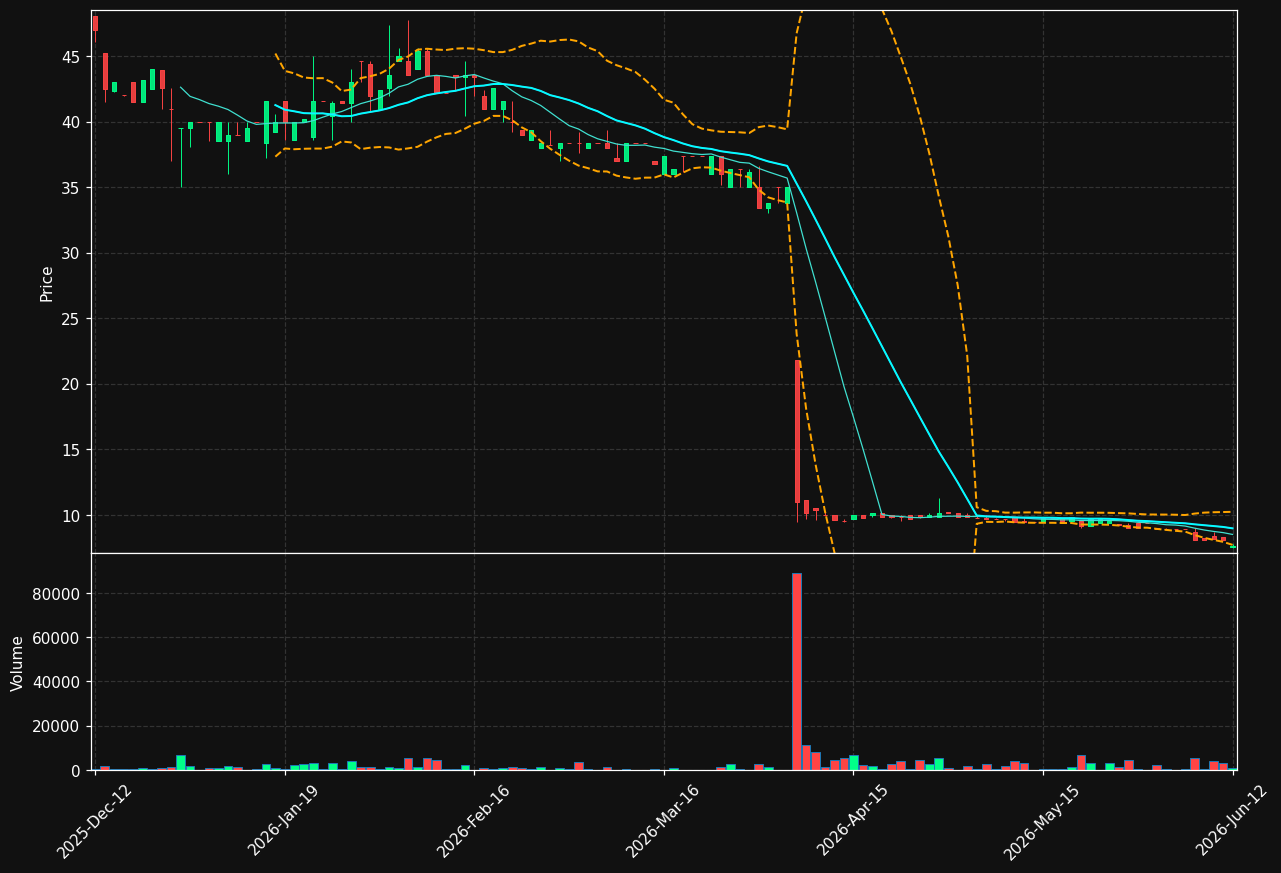This screenshot has width=1281, height=873.
Task: Click the 2026-Jan-19 date label
Action: click(285, 821)
